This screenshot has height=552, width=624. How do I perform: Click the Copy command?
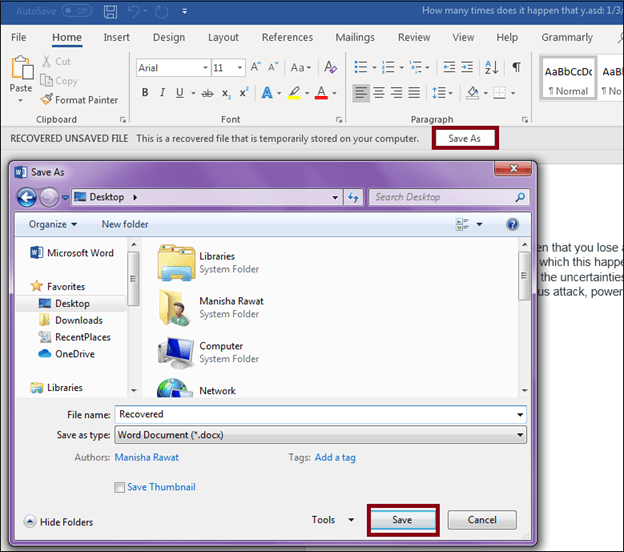[59, 81]
